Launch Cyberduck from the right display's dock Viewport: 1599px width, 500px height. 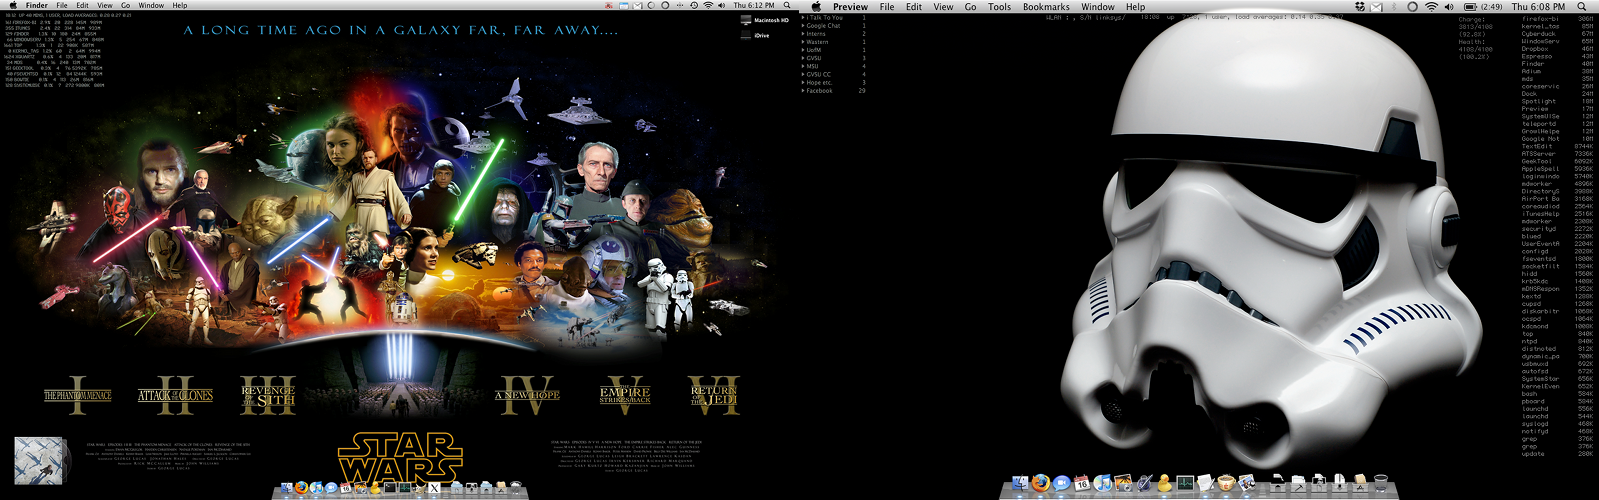pos(1165,483)
